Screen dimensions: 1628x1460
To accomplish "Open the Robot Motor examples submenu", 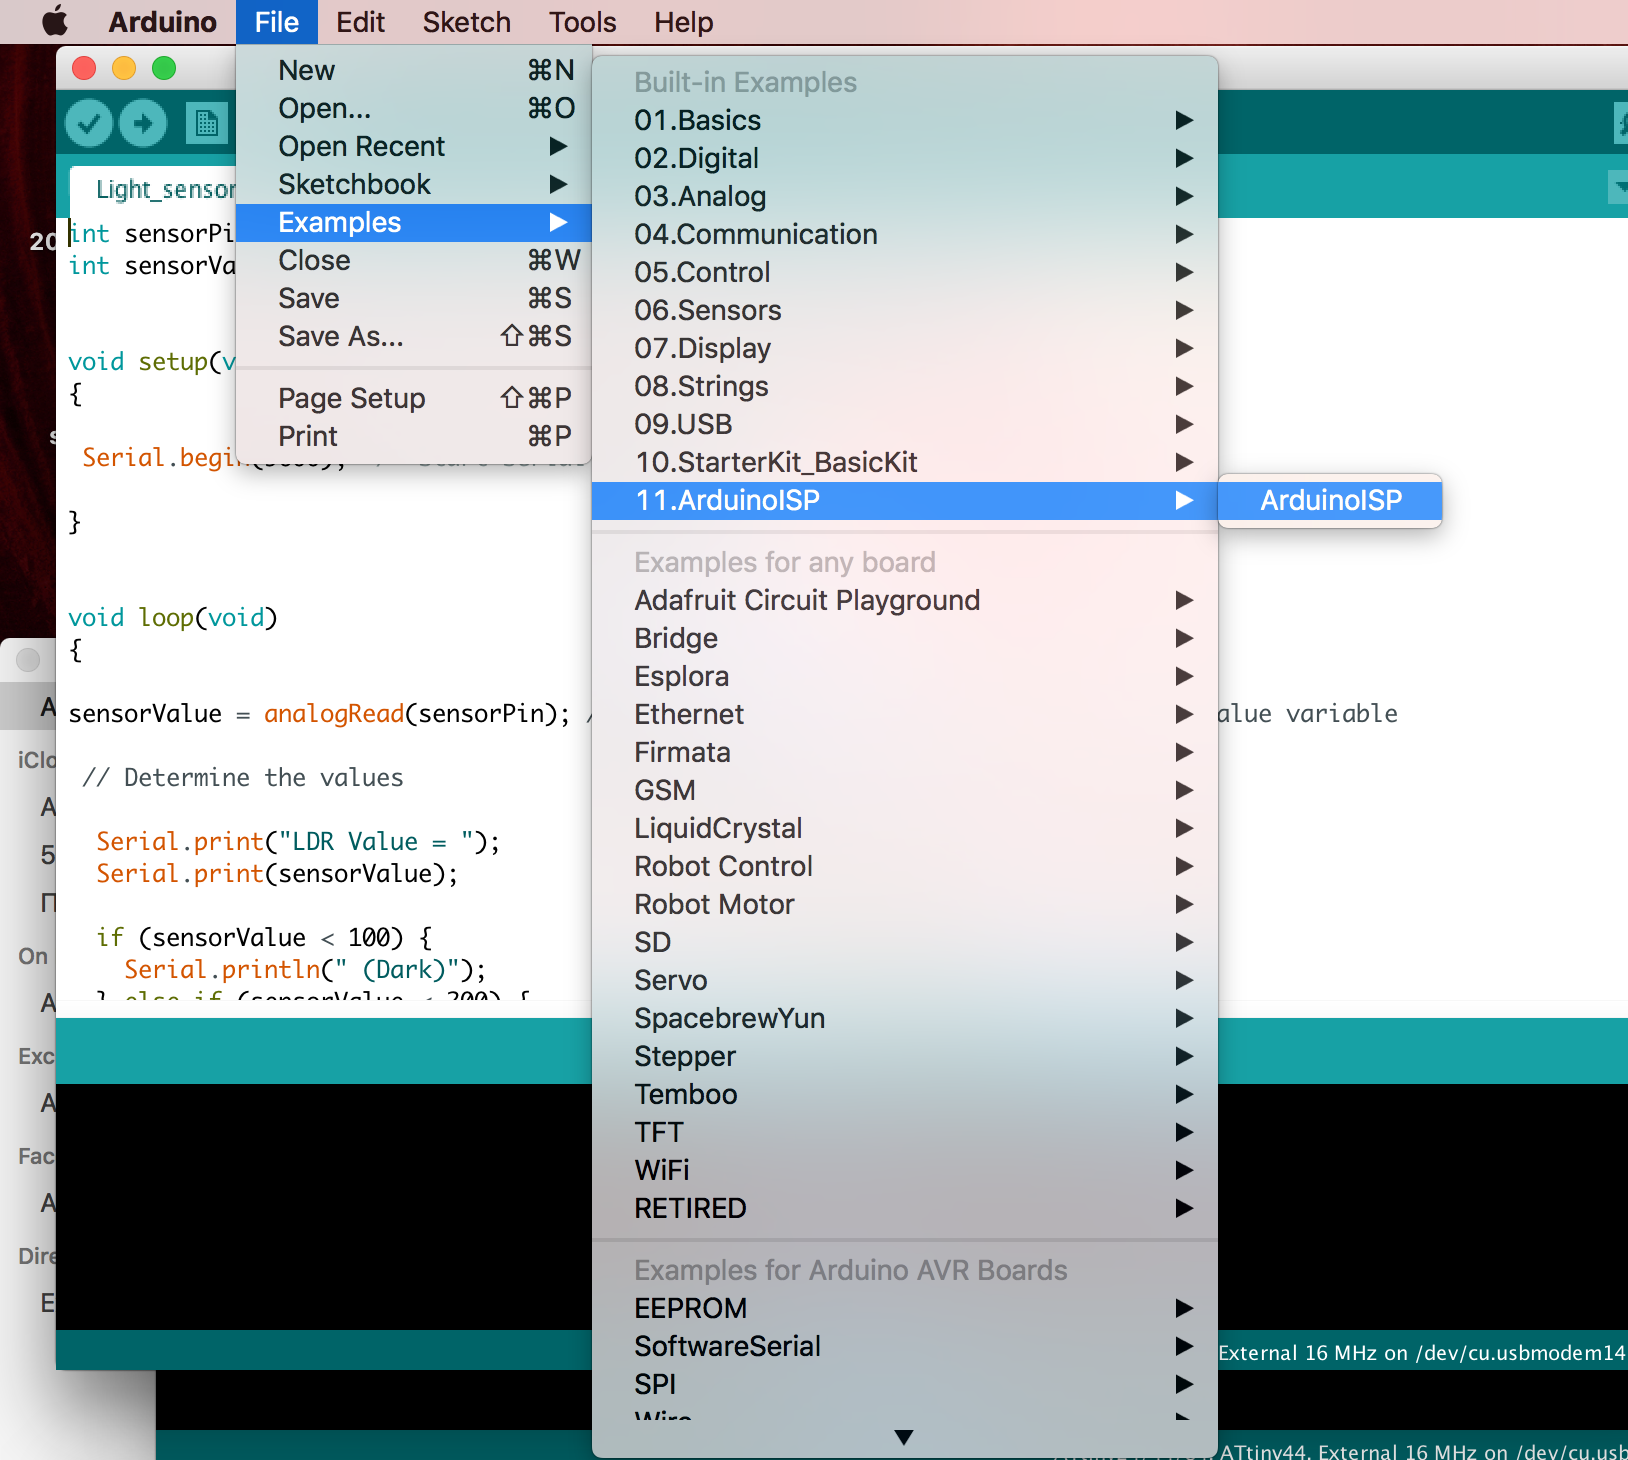I will 905,904.
